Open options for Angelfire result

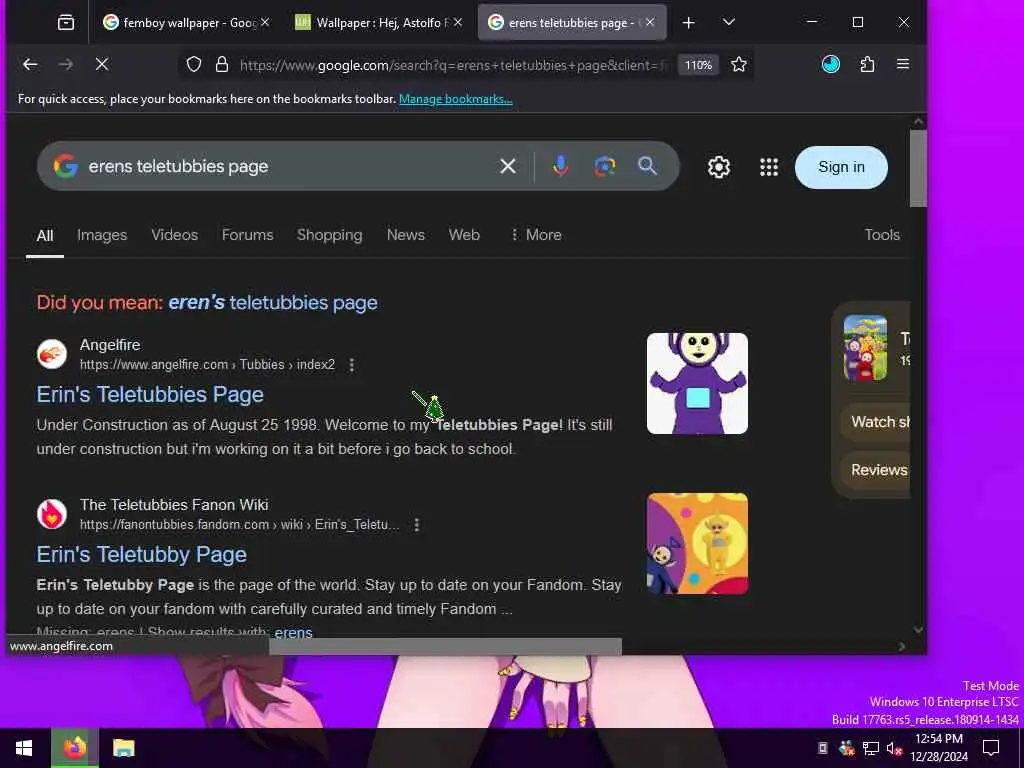click(351, 365)
